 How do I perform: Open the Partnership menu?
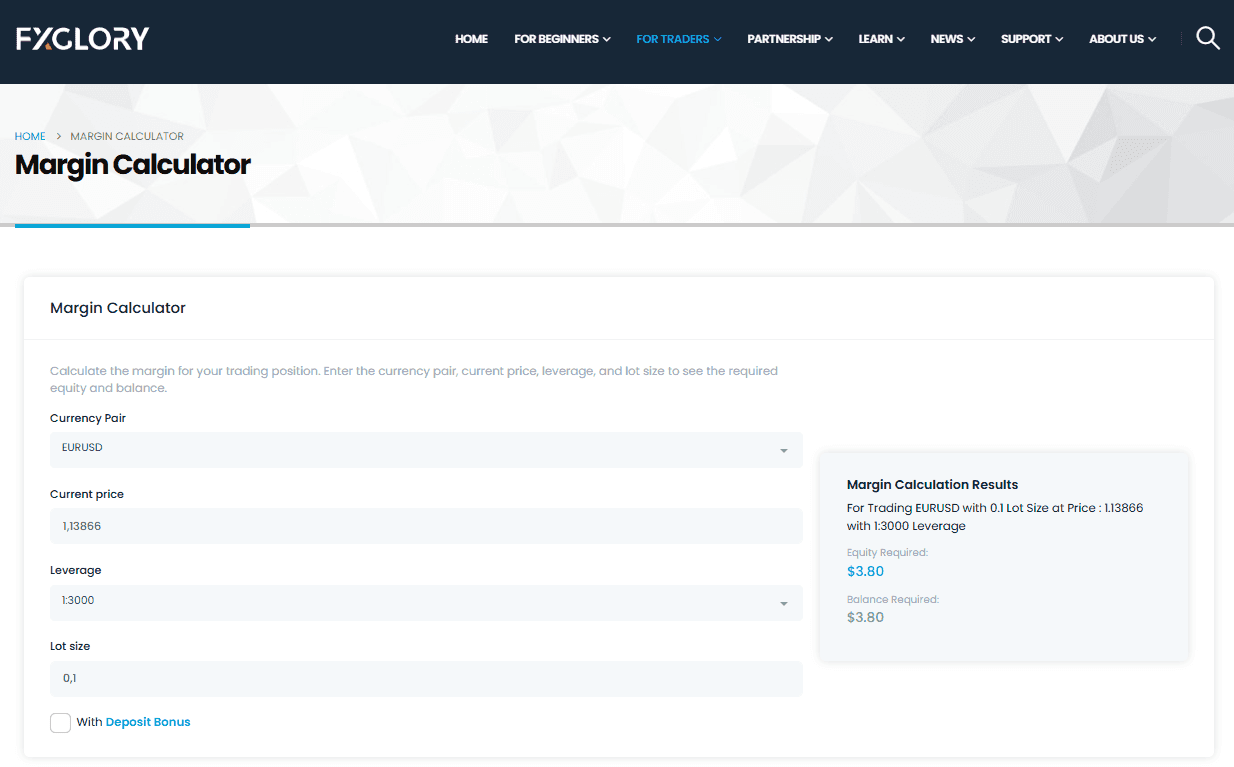tap(790, 39)
